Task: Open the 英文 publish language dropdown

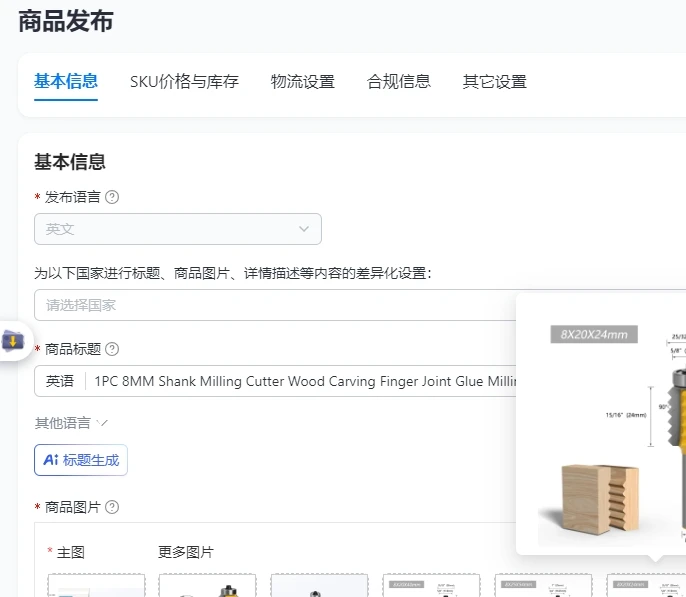Action: pyautogui.click(x=178, y=229)
